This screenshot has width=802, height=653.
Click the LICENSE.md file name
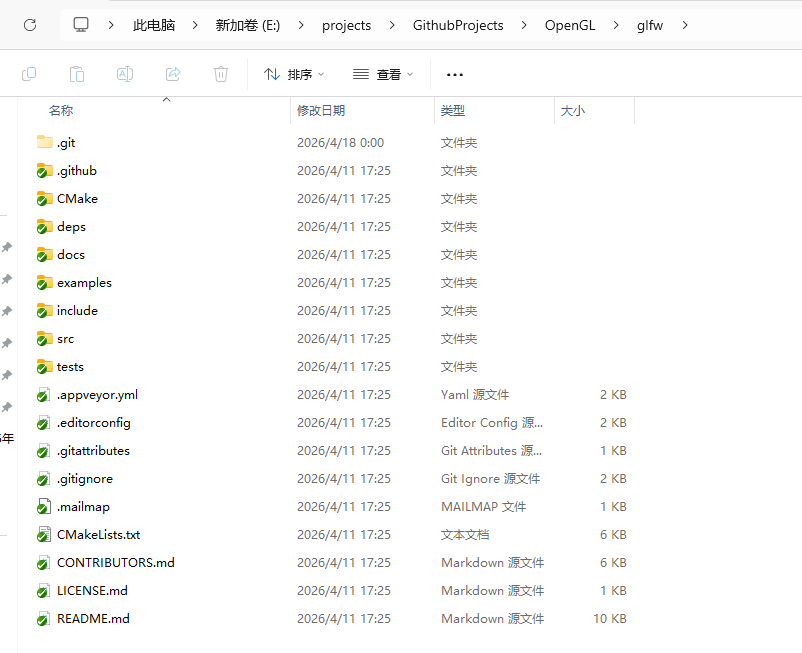click(92, 591)
